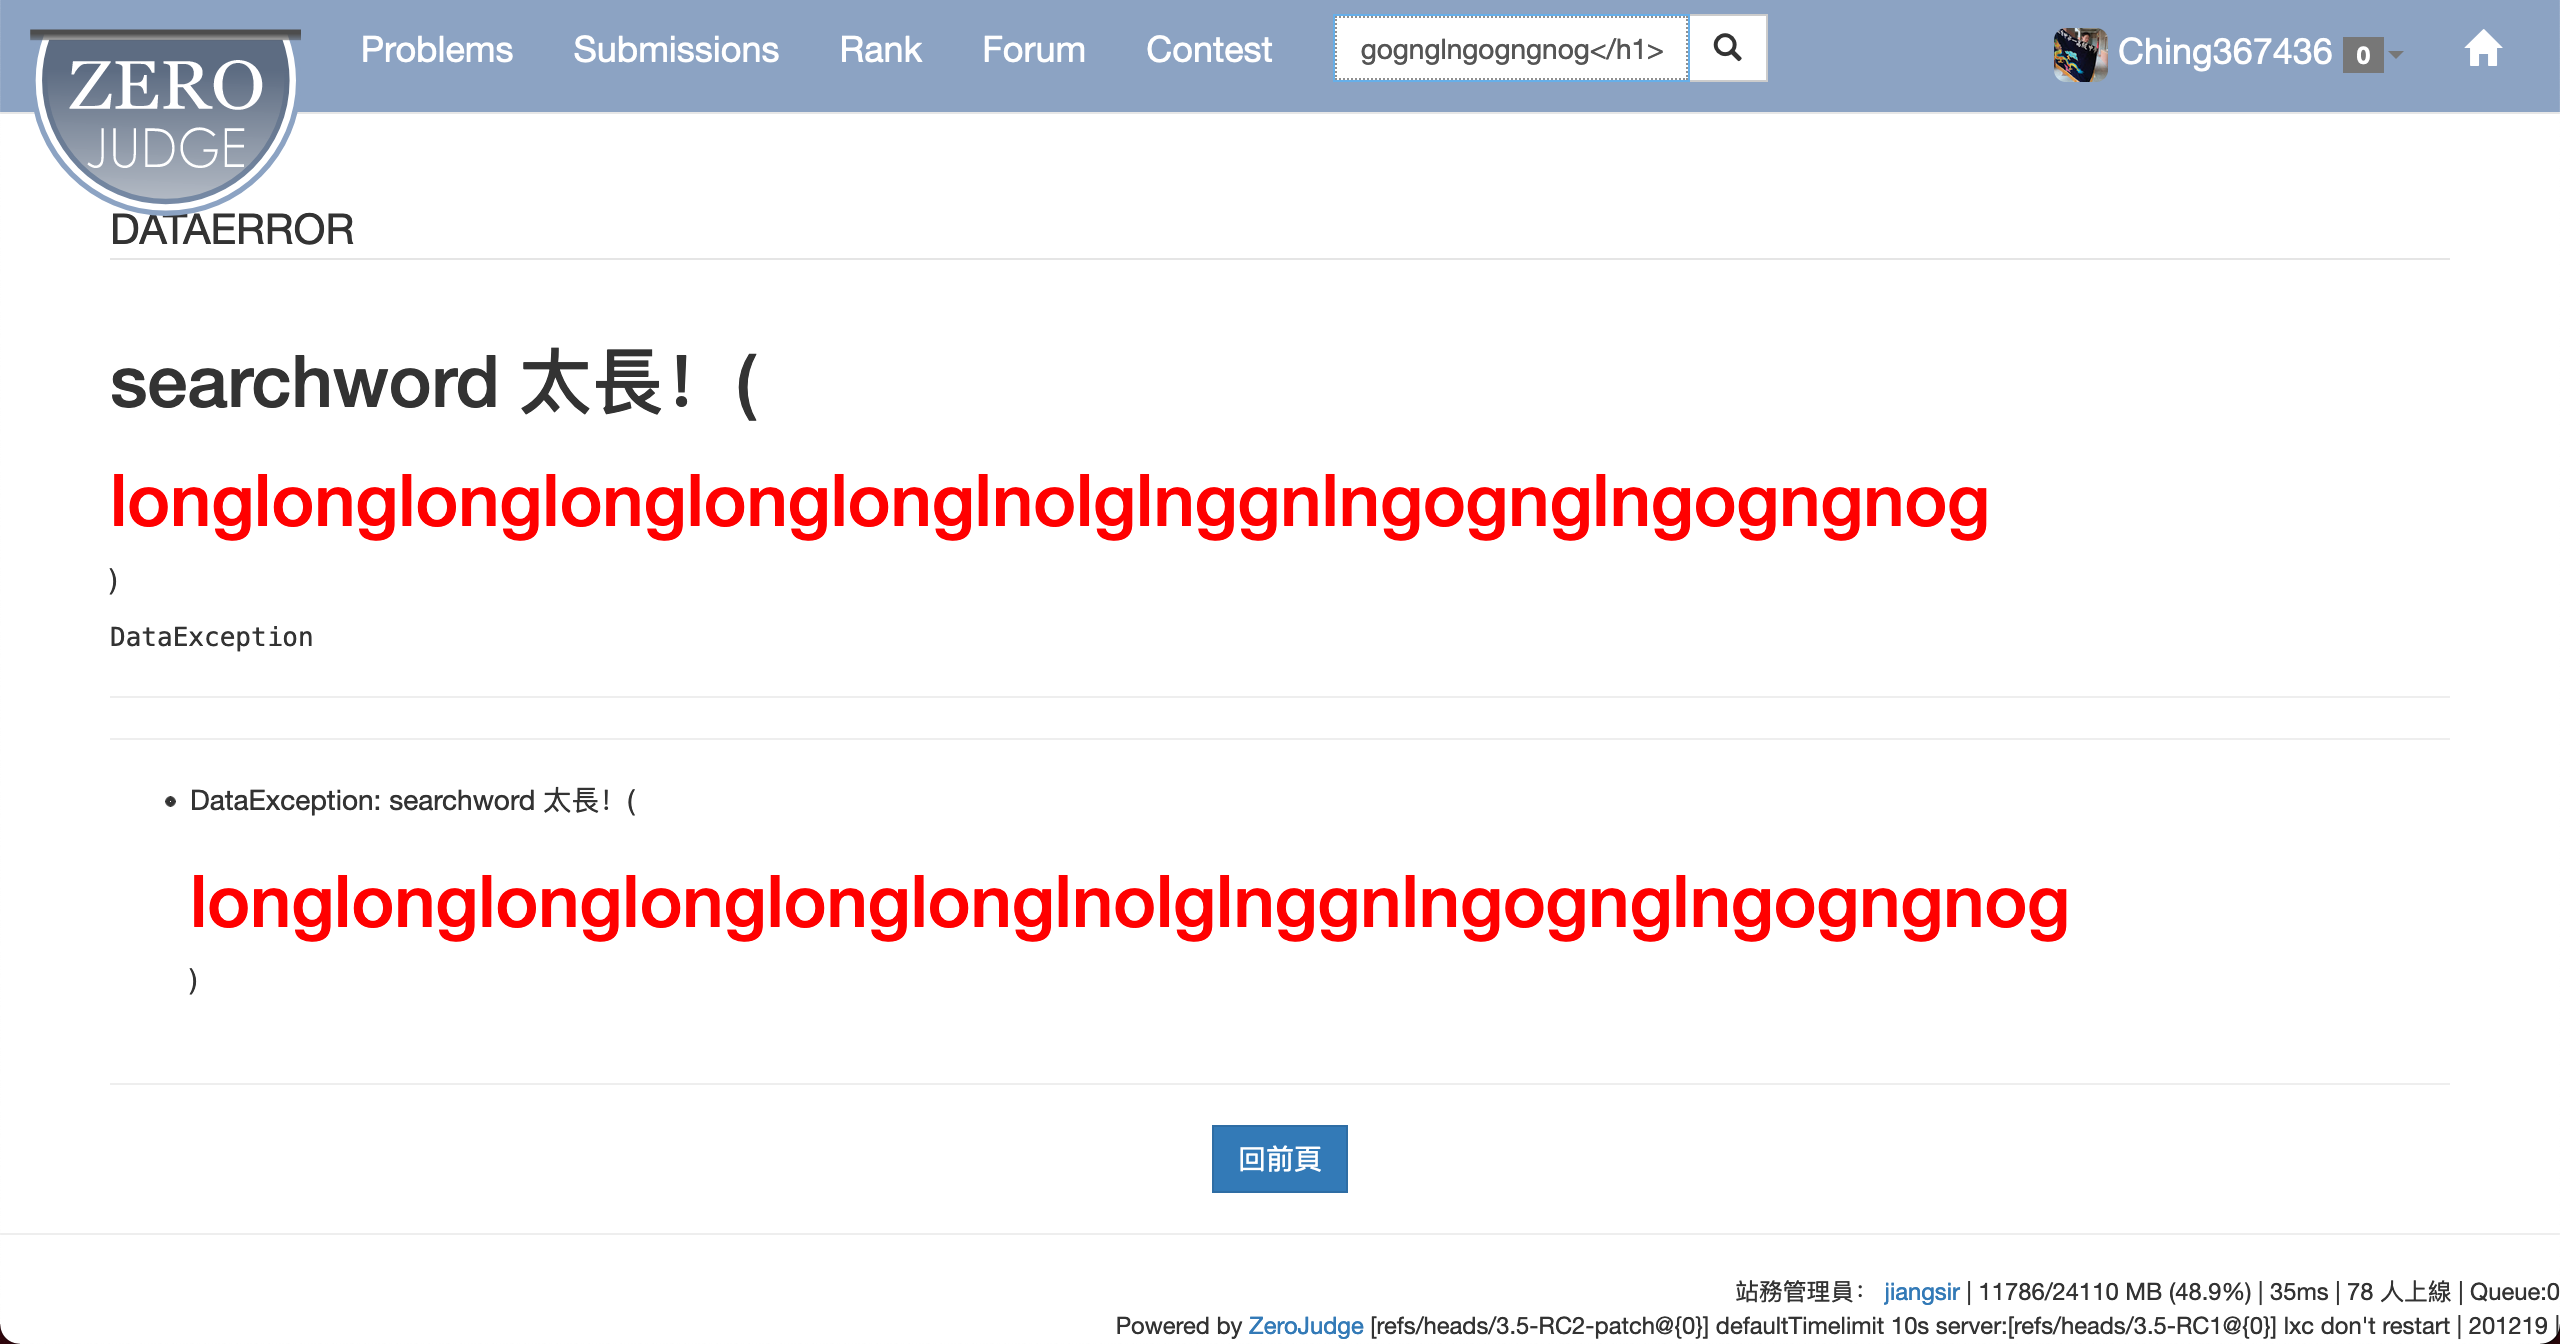This screenshot has width=2560, height=1344.
Task: Click the 11786/24110 MB memory status
Action: [x=2113, y=1292]
